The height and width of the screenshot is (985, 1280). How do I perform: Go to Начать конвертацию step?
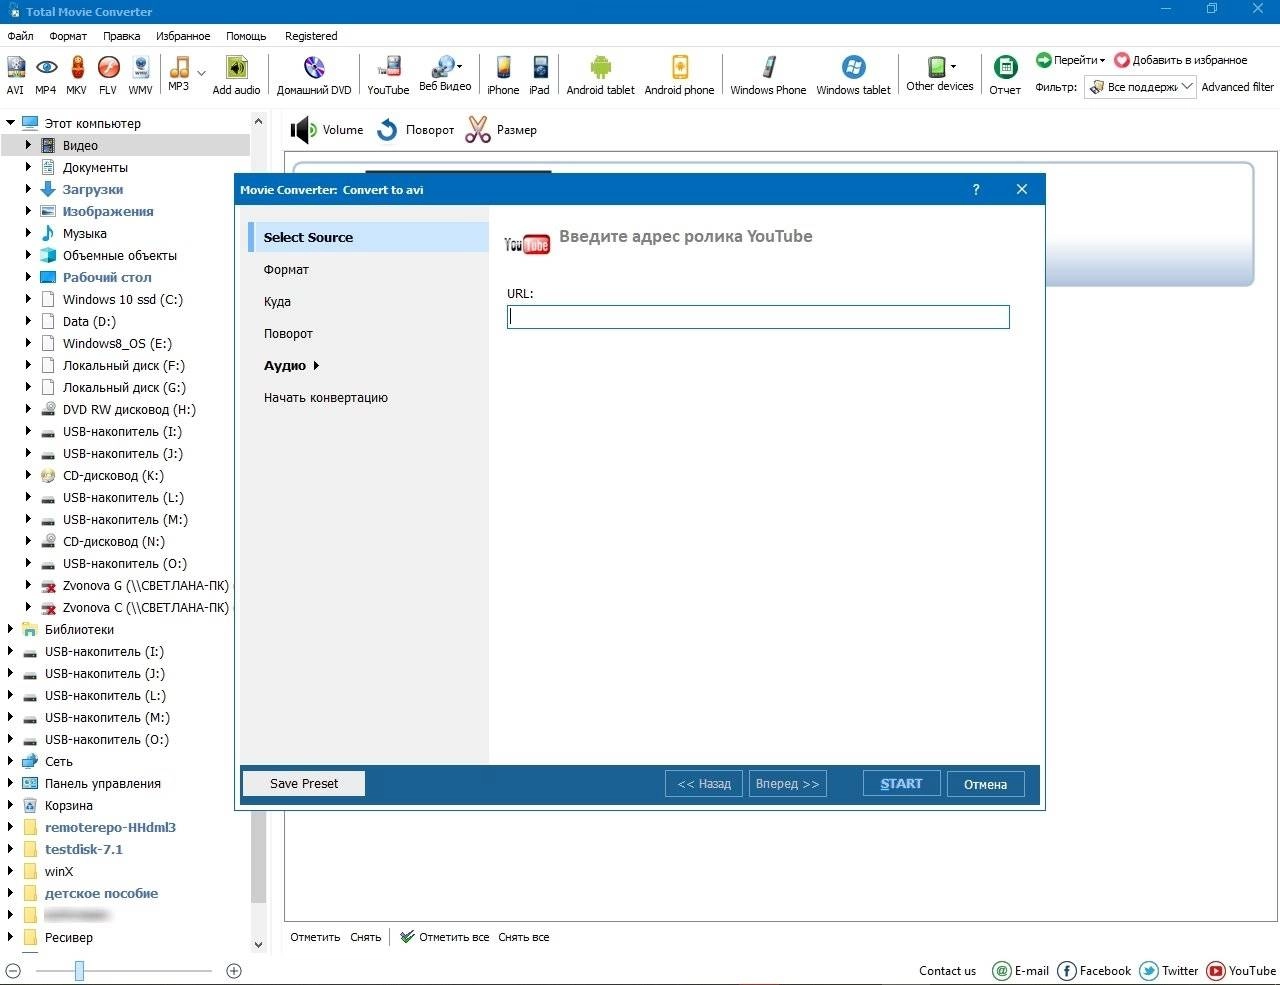(326, 398)
